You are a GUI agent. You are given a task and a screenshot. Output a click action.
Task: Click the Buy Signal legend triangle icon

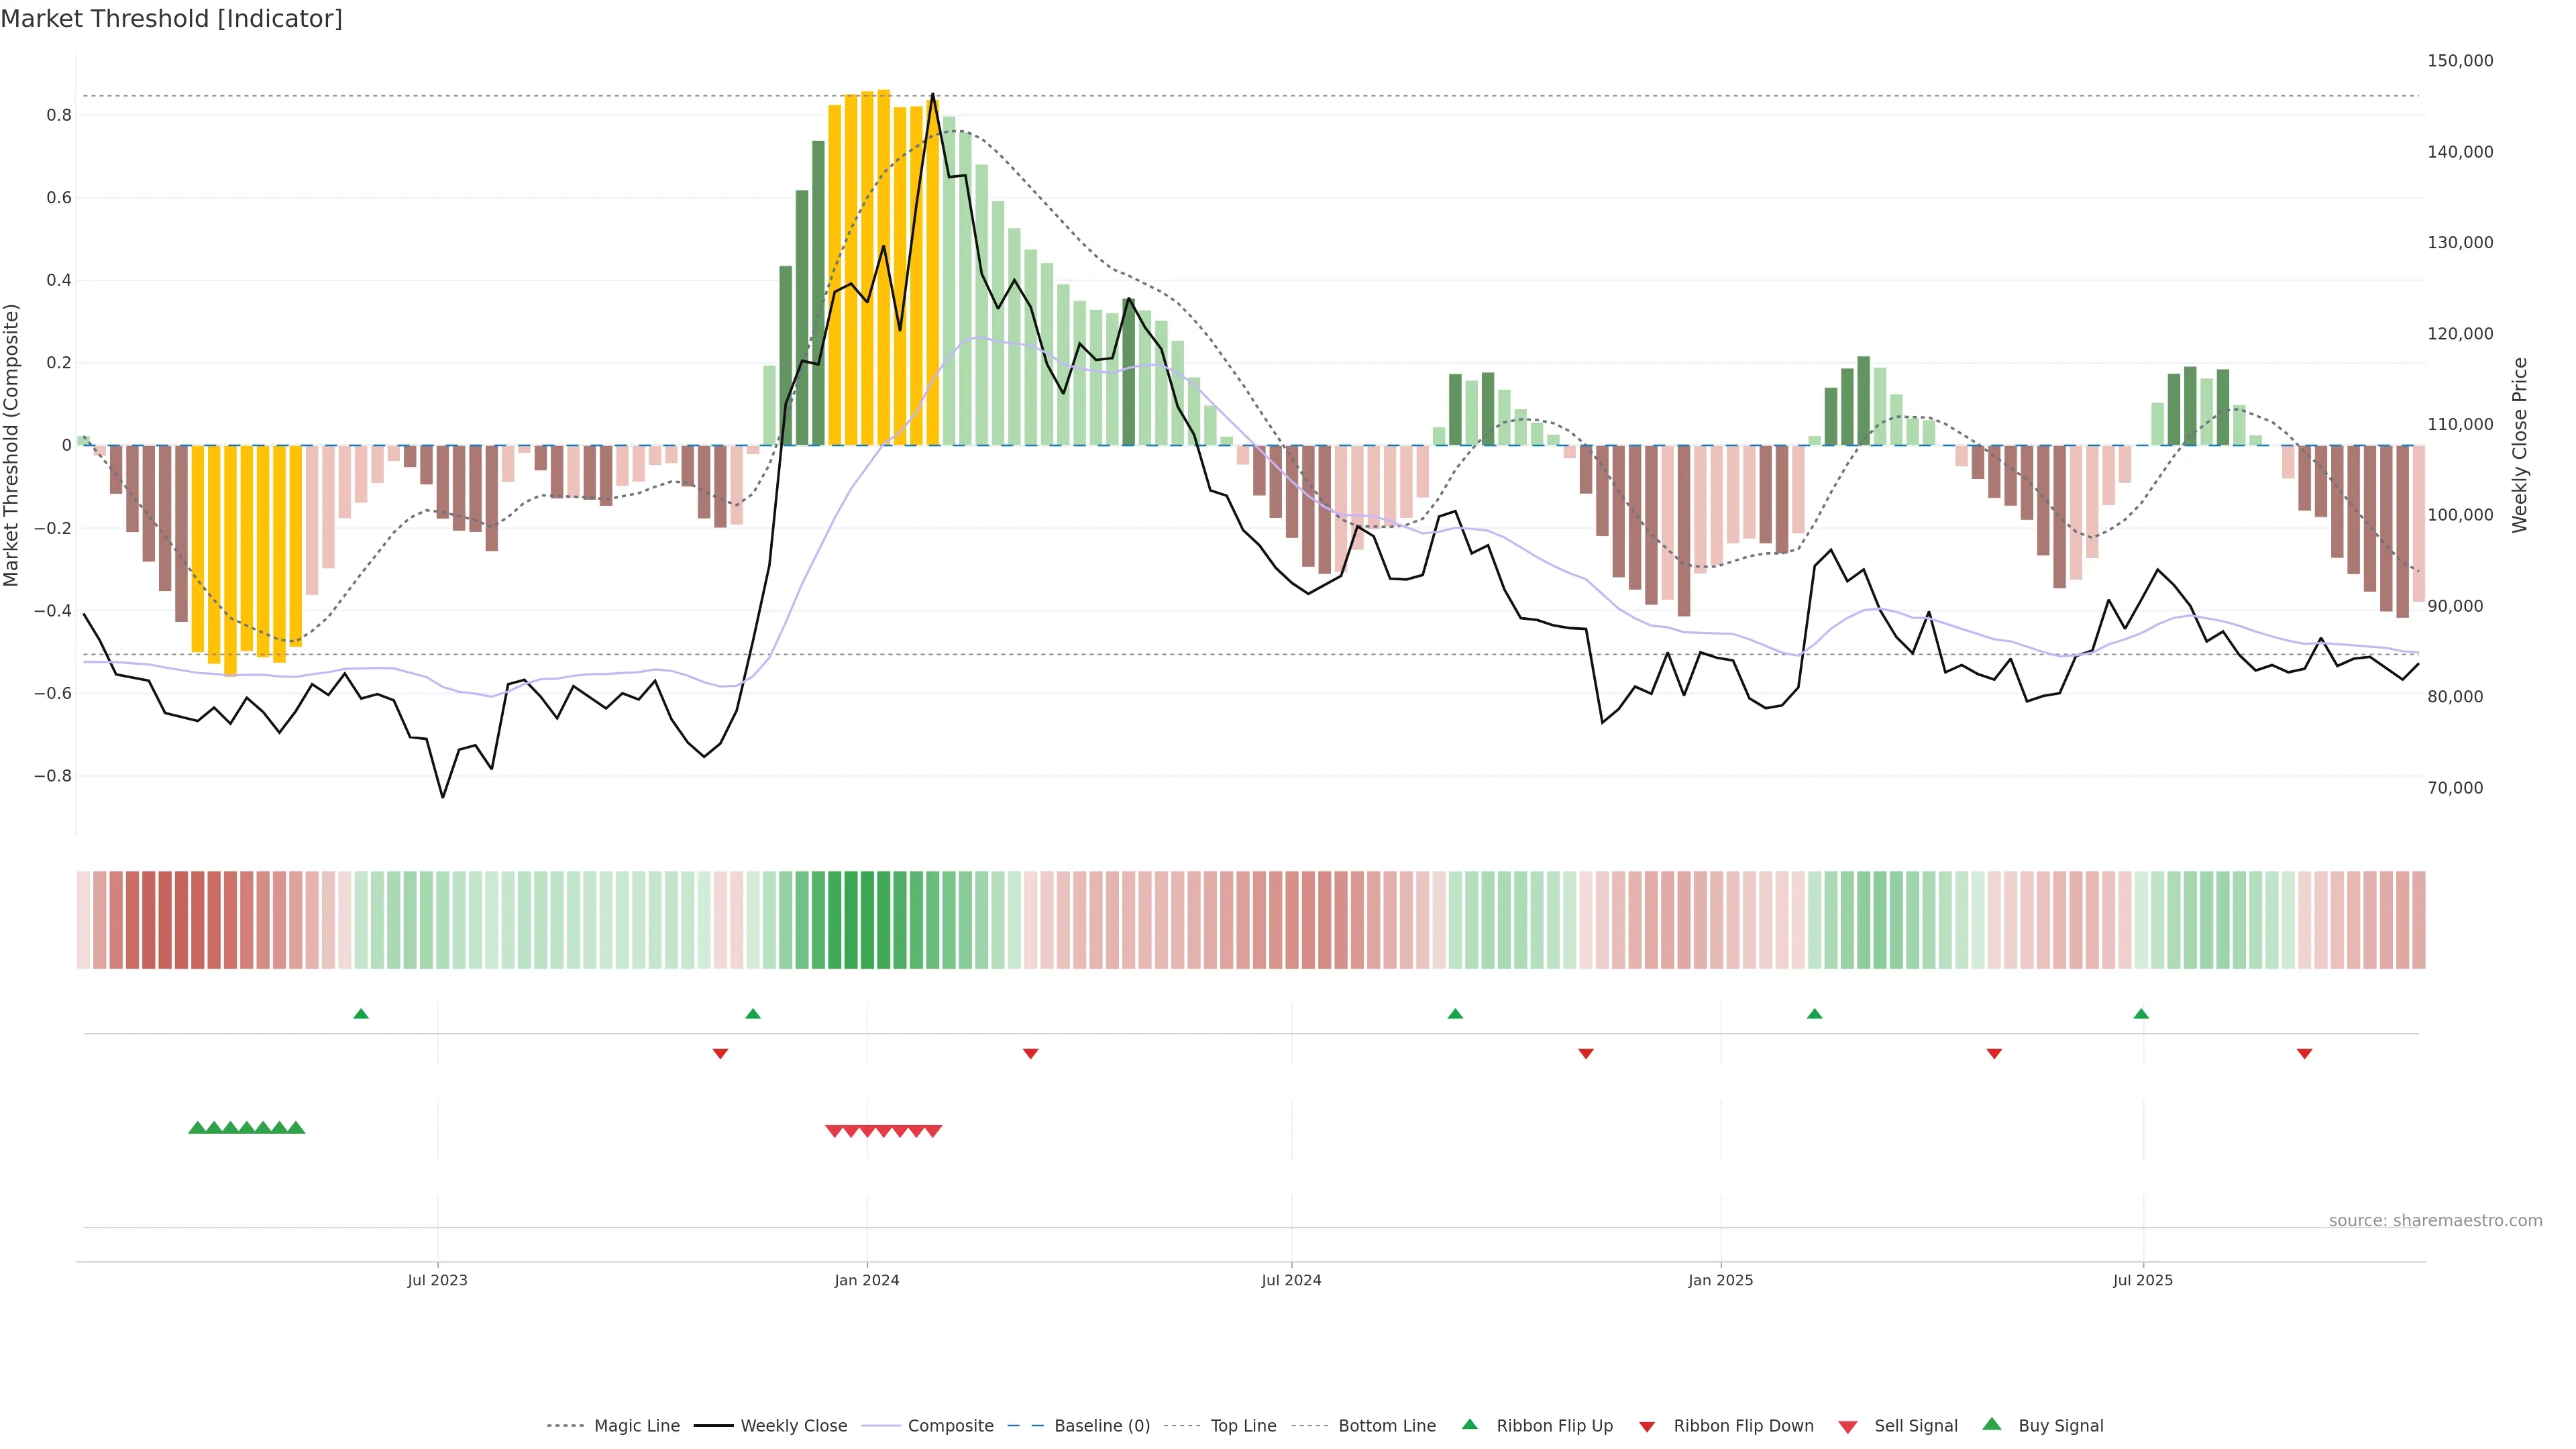[x=1992, y=1424]
